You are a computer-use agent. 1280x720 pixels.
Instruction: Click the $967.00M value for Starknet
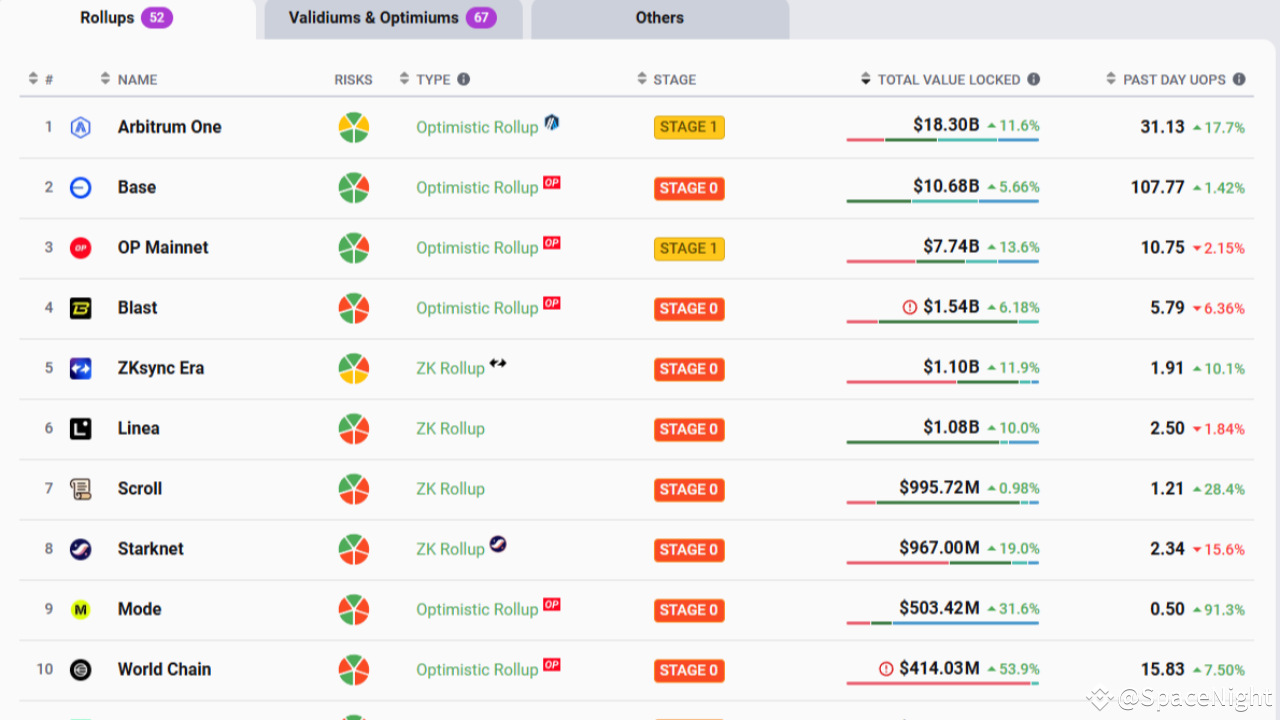tap(939, 547)
